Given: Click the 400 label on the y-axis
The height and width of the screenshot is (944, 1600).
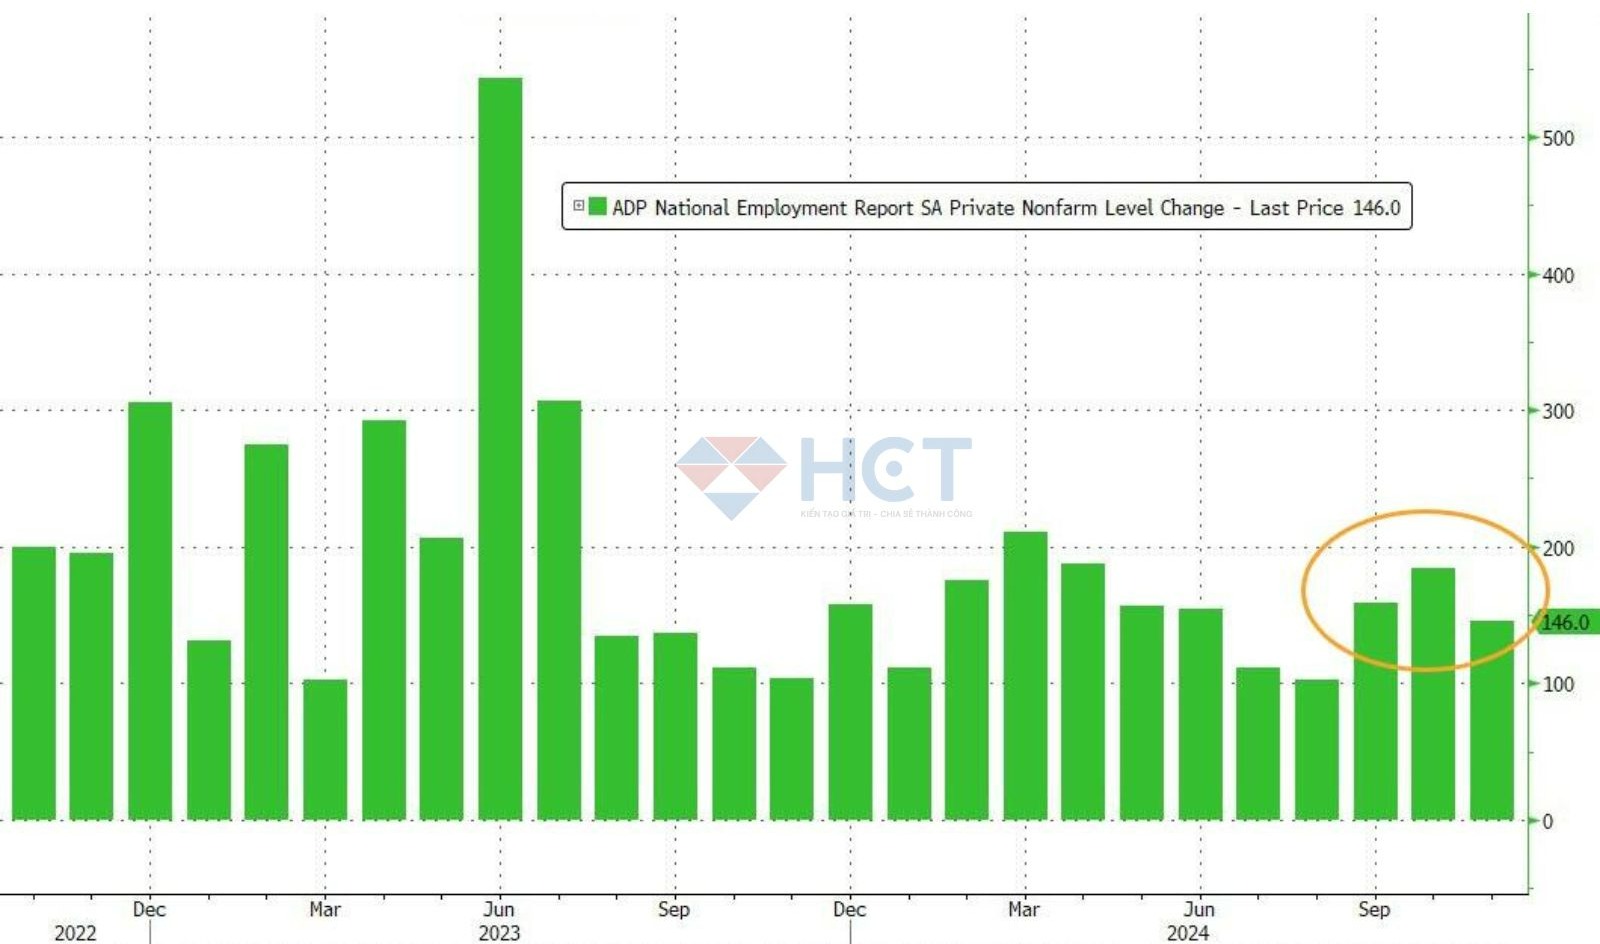Looking at the screenshot, I should 1557,275.
